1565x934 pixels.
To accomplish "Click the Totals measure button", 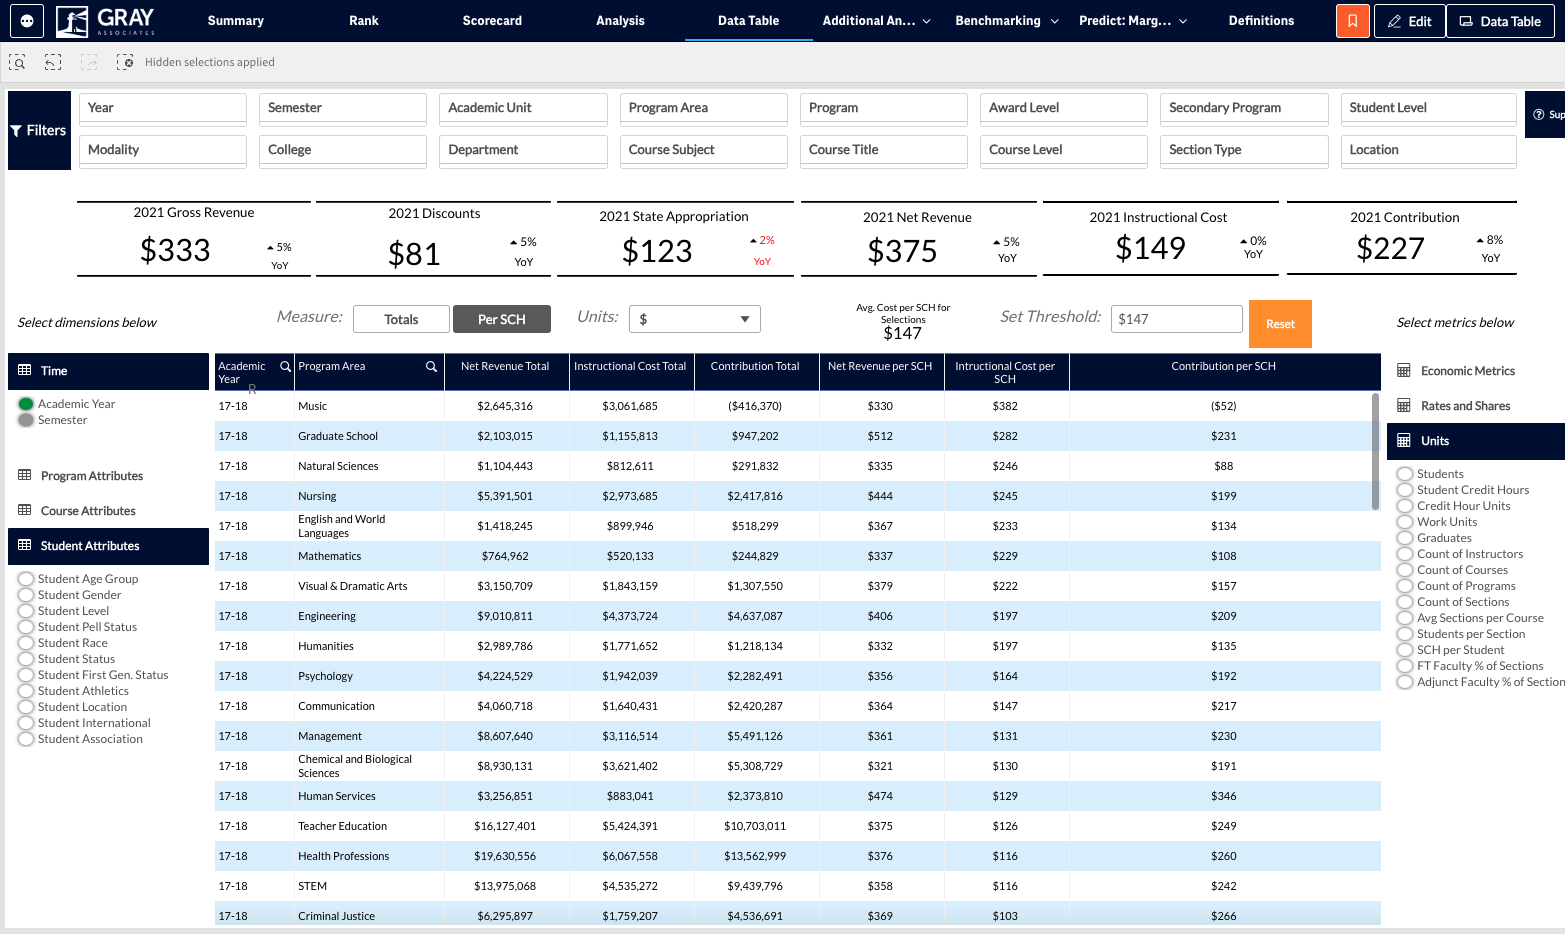I will [x=401, y=319].
